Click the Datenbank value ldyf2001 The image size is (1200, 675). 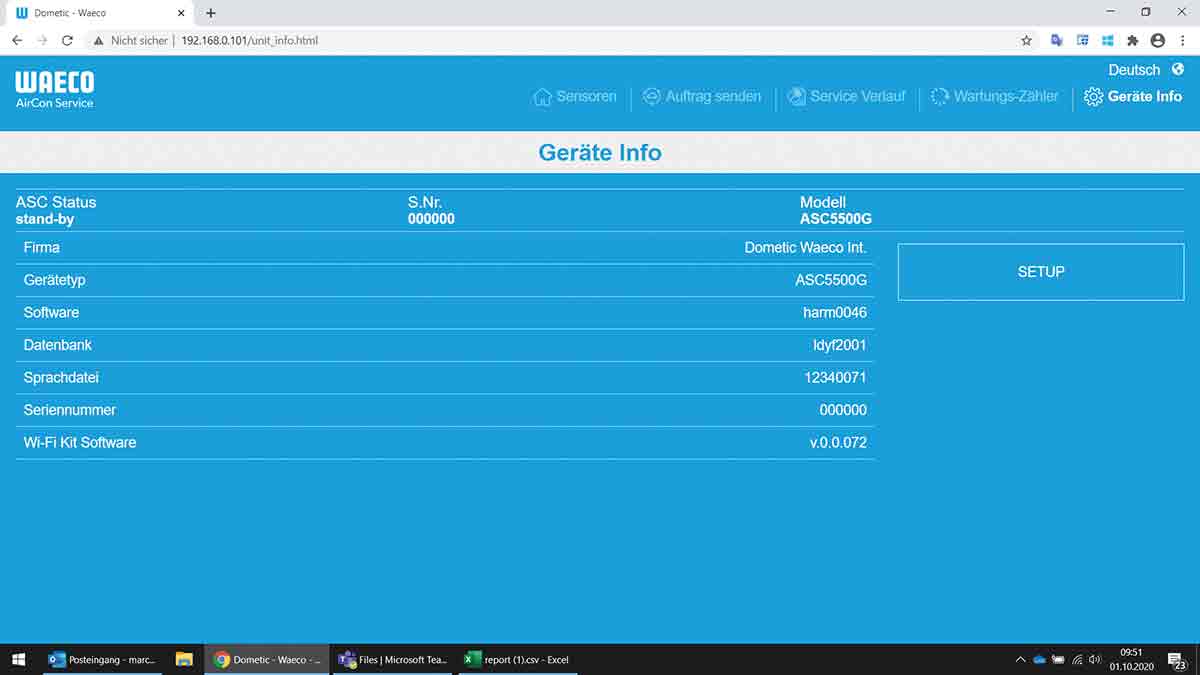pyautogui.click(x=840, y=345)
